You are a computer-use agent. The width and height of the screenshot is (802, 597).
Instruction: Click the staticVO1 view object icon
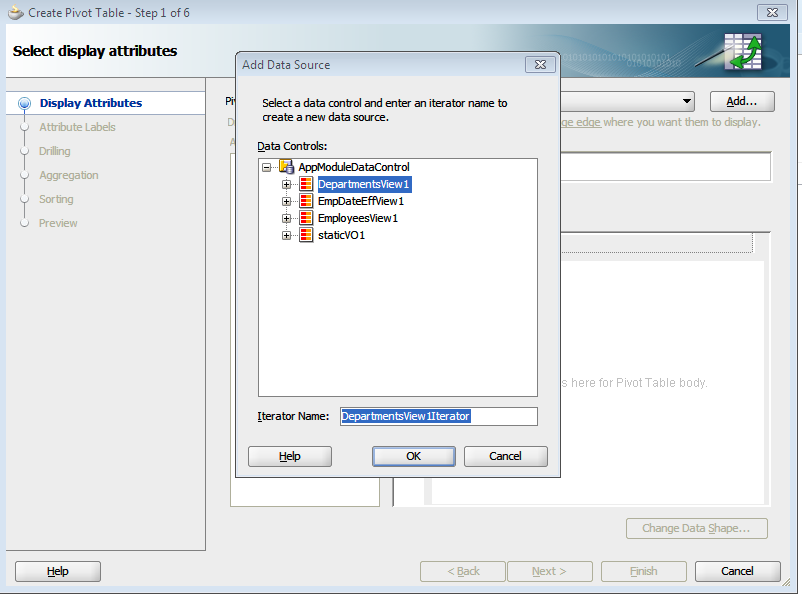306,234
